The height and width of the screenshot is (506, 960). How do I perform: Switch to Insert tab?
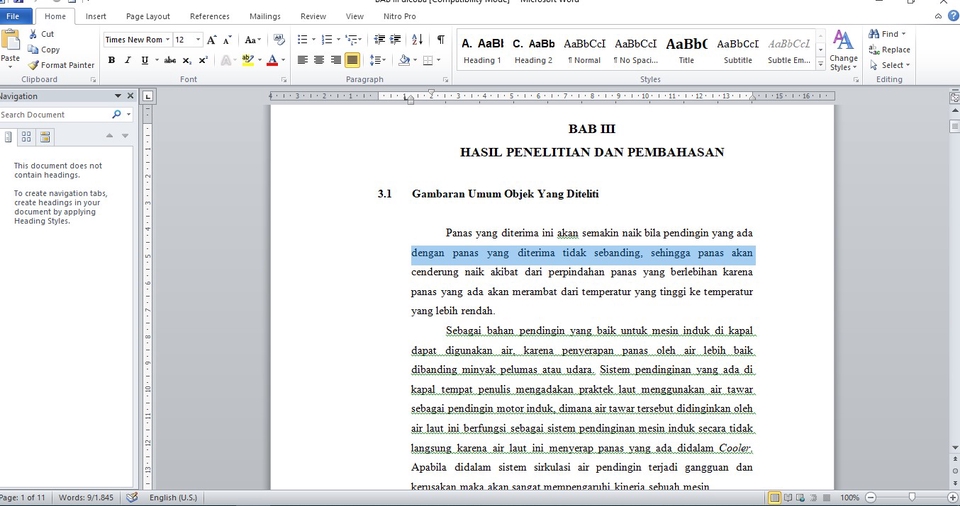coord(96,17)
